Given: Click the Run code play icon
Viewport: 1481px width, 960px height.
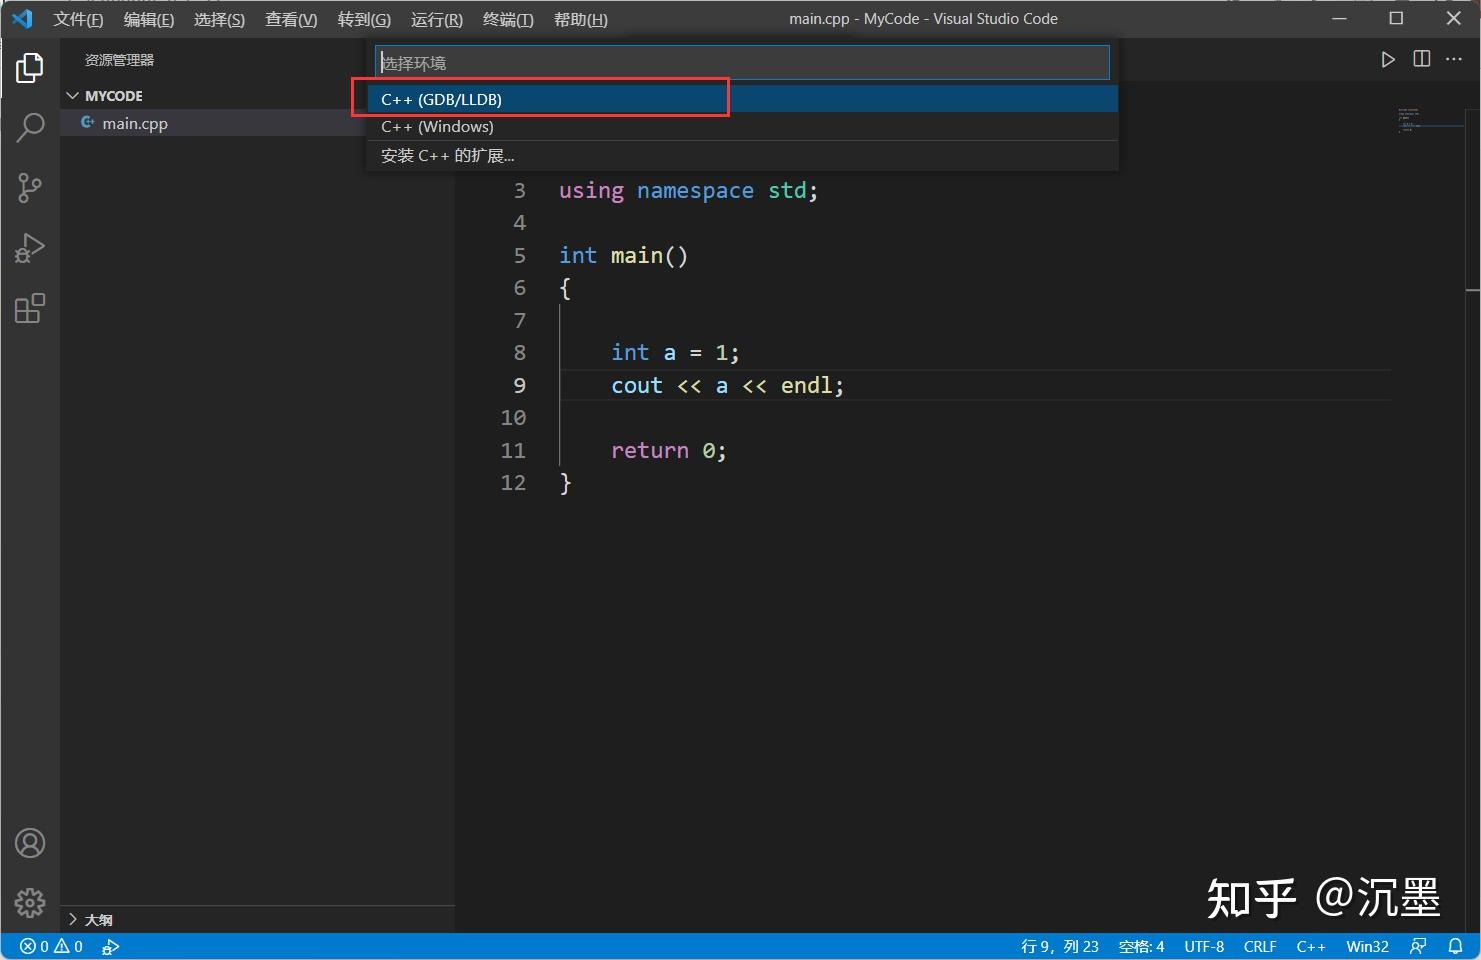Looking at the screenshot, I should click(x=1388, y=60).
